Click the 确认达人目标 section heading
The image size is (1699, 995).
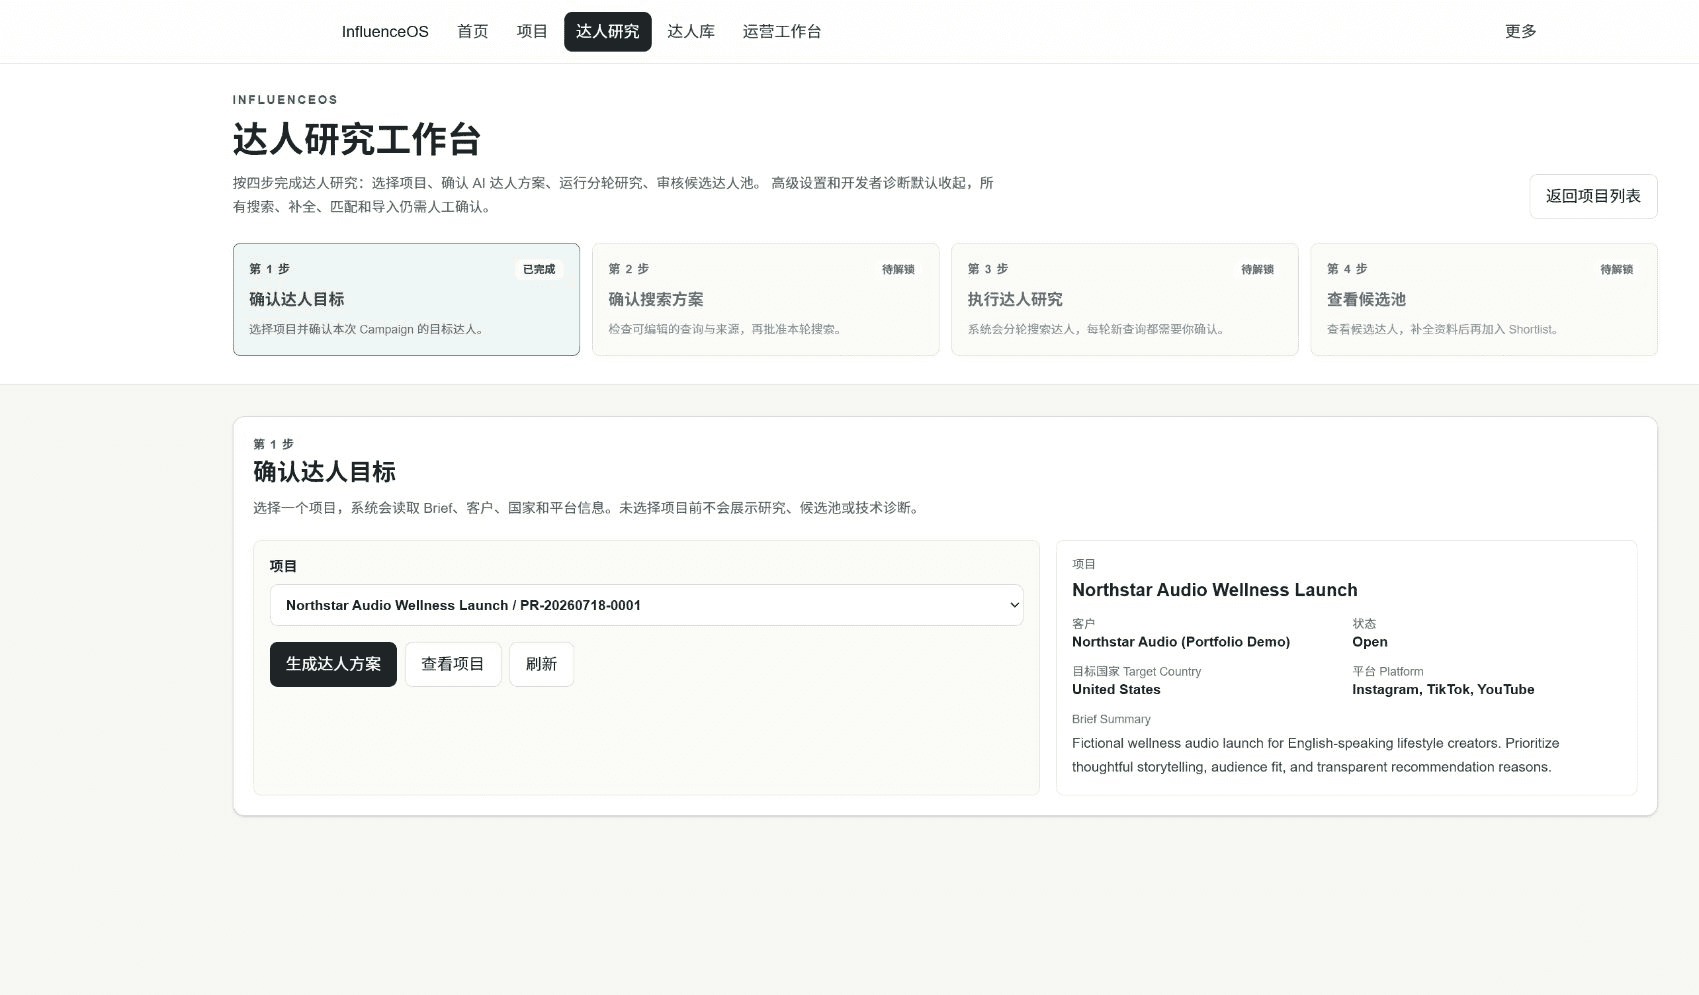(x=324, y=472)
